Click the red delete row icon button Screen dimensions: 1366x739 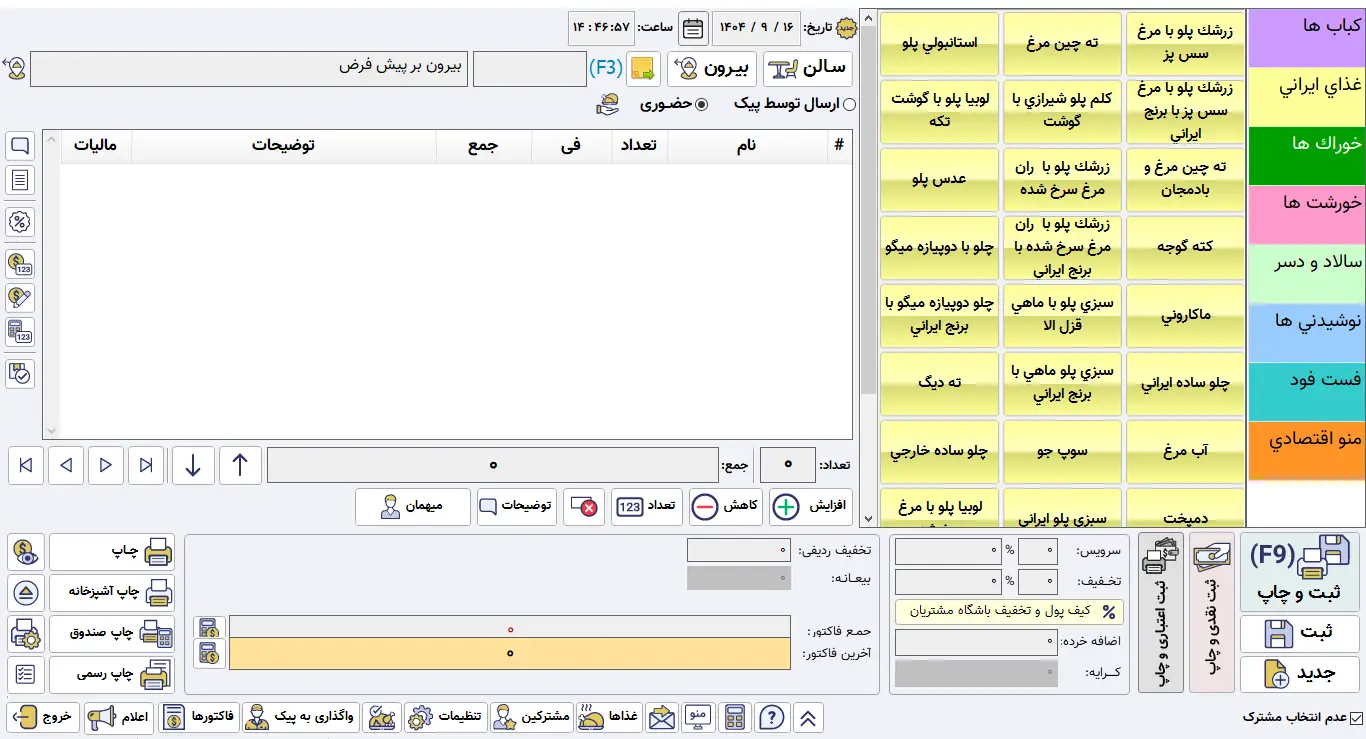pyautogui.click(x=585, y=507)
